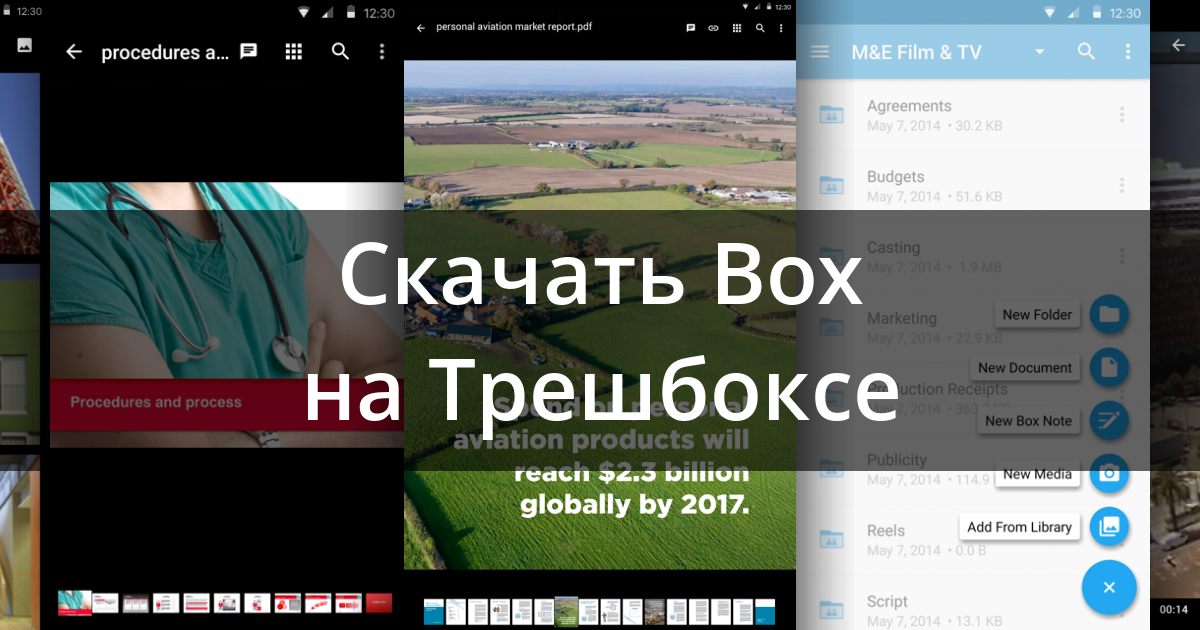The height and width of the screenshot is (630, 1200).
Task: Open options menu for Agreements folder
Action: click(1122, 115)
